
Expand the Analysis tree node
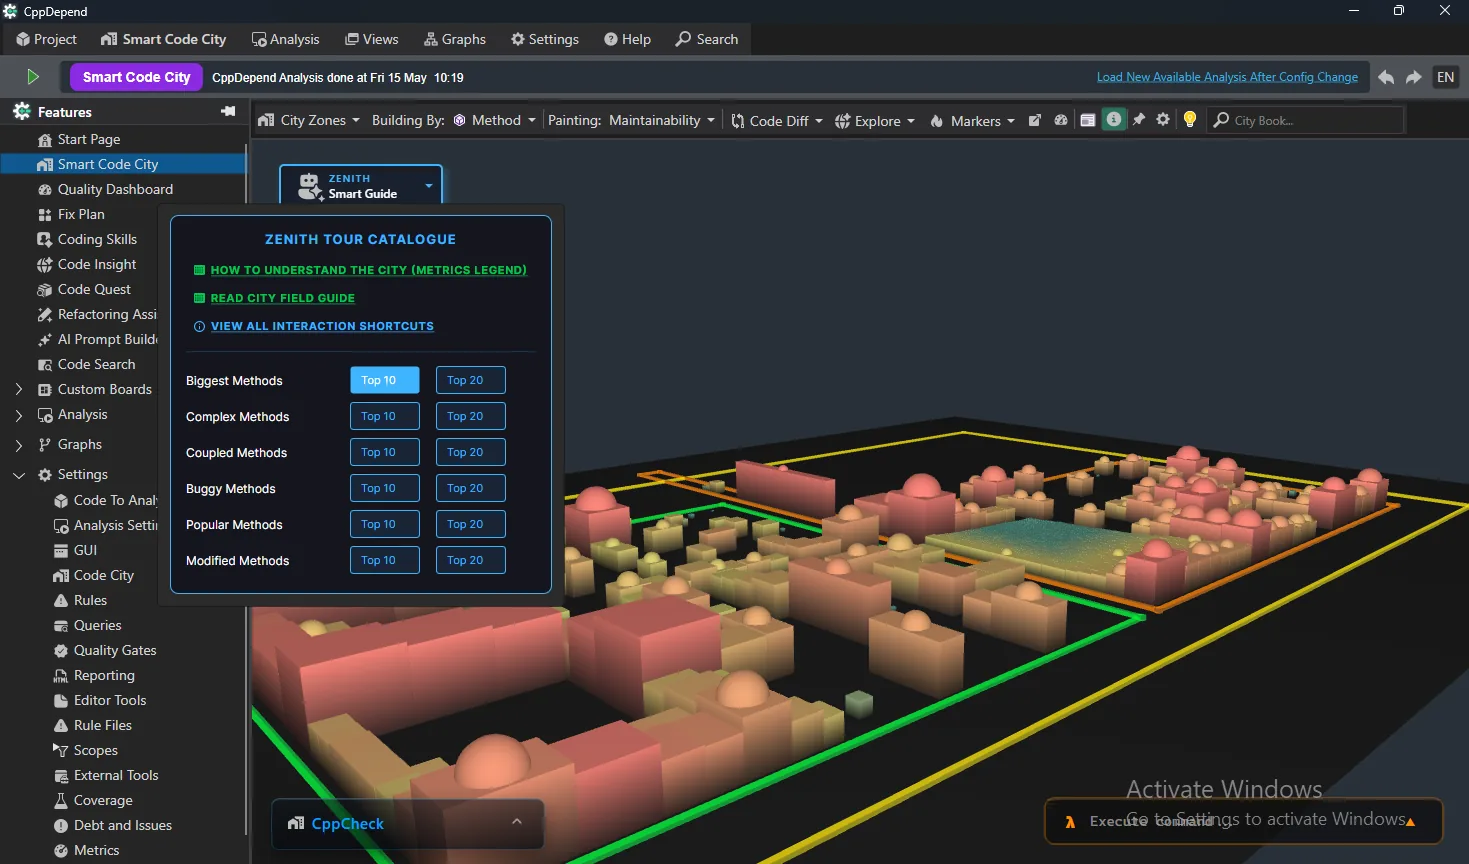pos(19,414)
